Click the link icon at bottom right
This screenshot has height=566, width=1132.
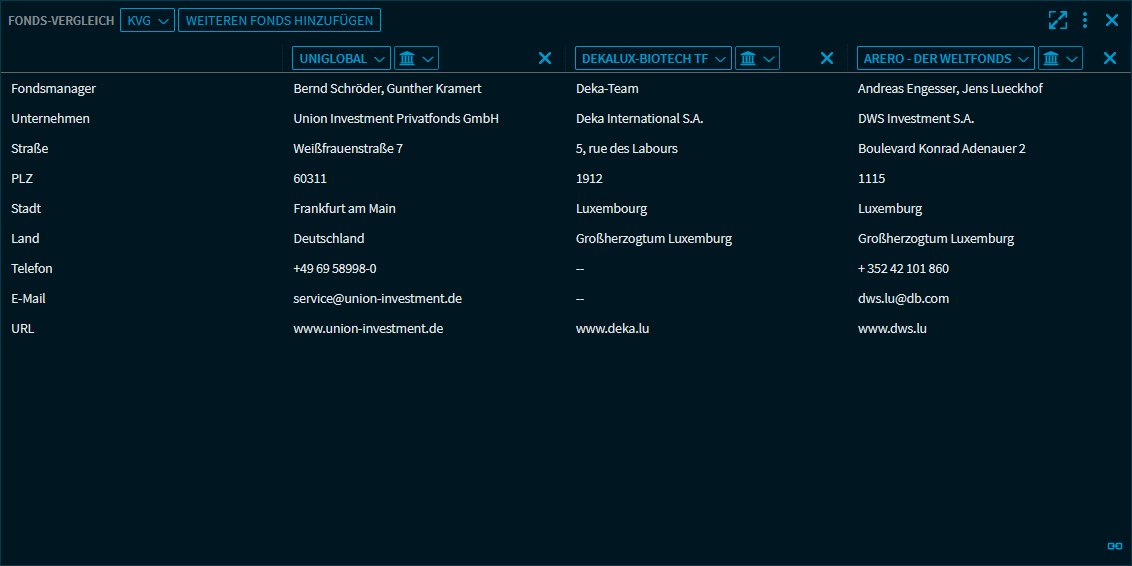coord(1115,546)
